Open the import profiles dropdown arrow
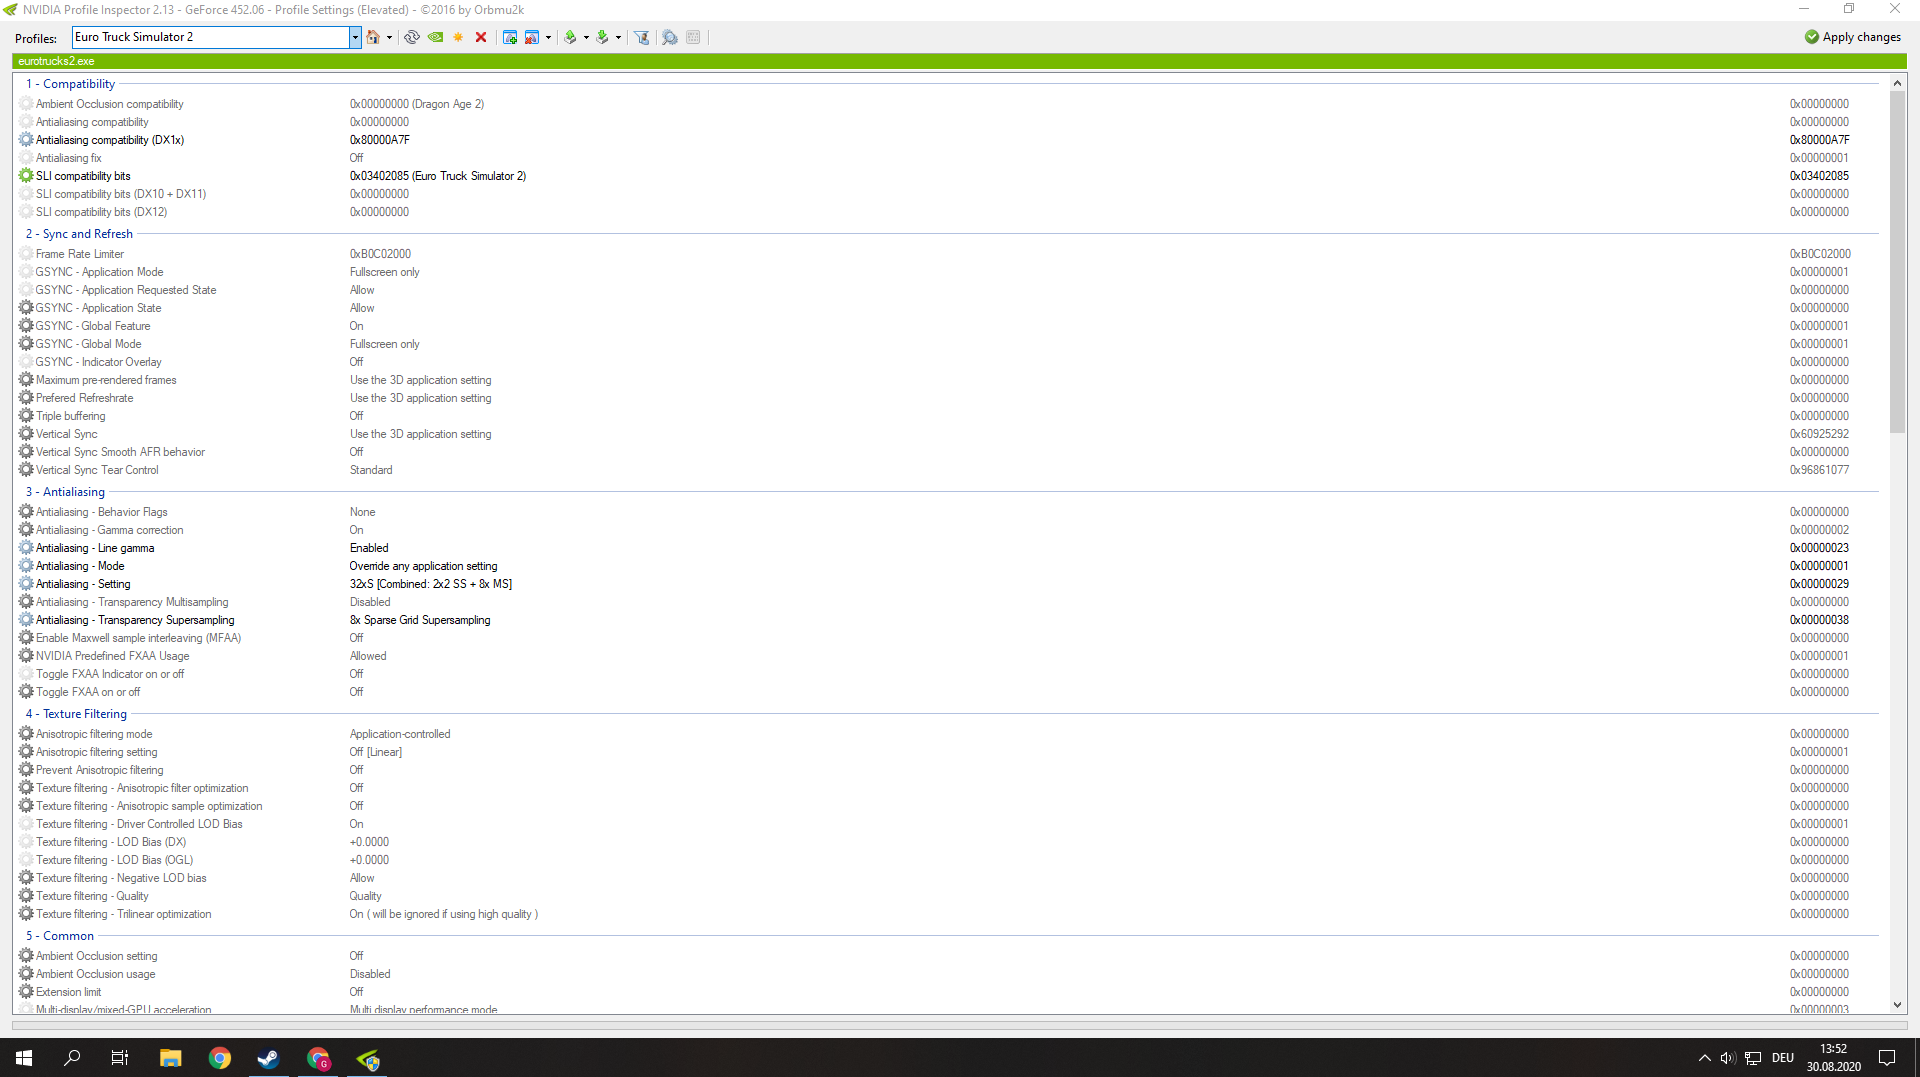1920x1077 pixels. click(618, 38)
